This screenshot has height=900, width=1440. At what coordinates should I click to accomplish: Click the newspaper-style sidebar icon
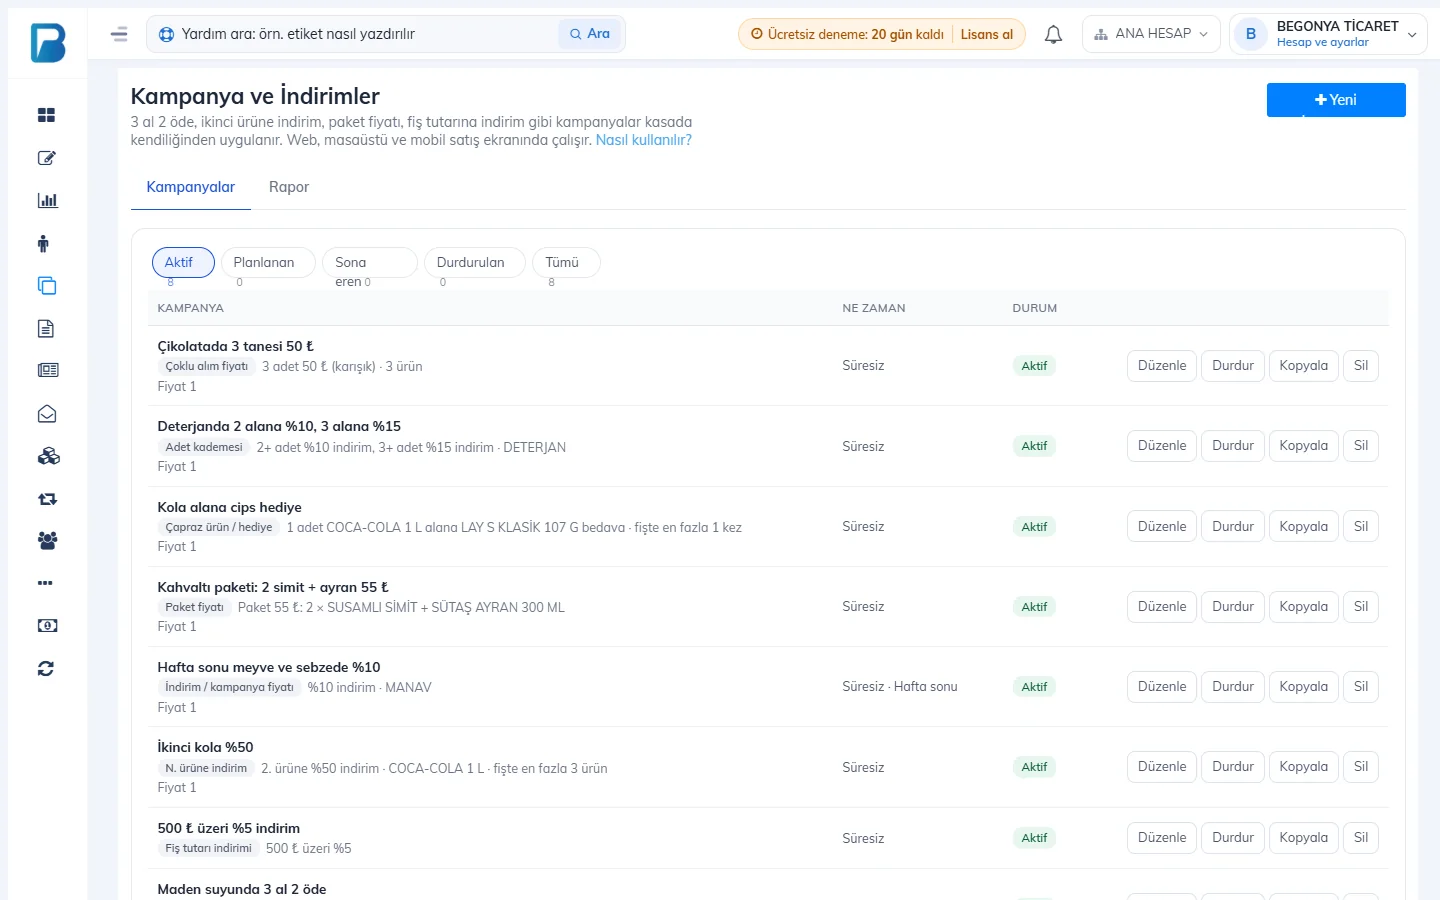point(47,370)
